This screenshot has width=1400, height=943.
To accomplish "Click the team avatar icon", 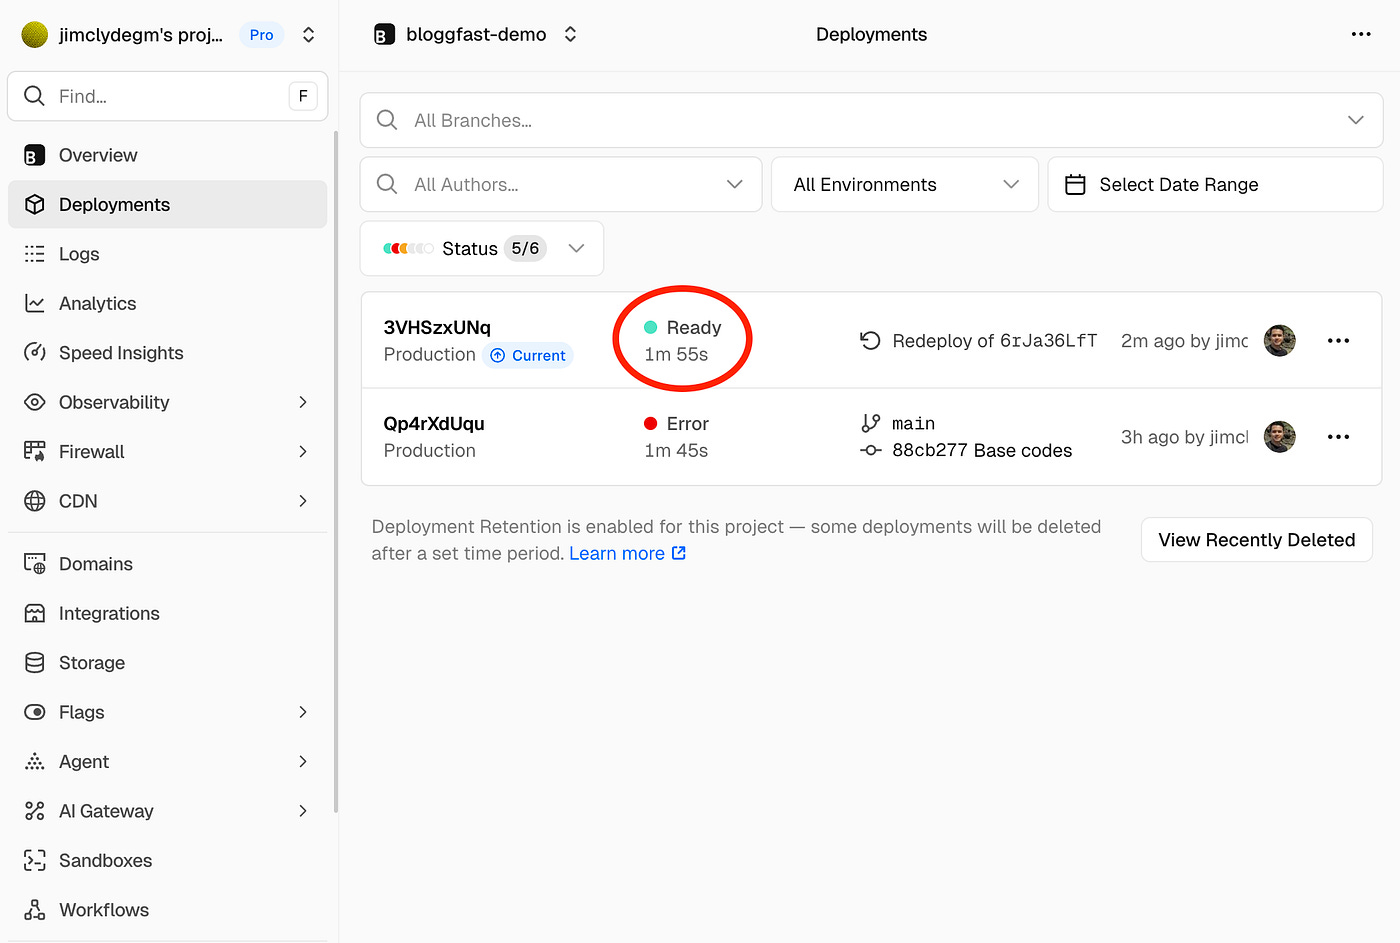I will [x=35, y=35].
